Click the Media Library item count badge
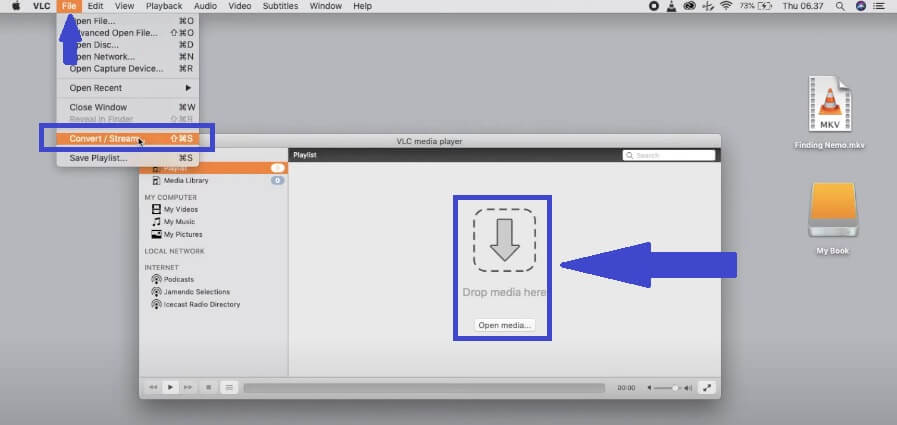Image resolution: width=897 pixels, height=425 pixels. 277,180
